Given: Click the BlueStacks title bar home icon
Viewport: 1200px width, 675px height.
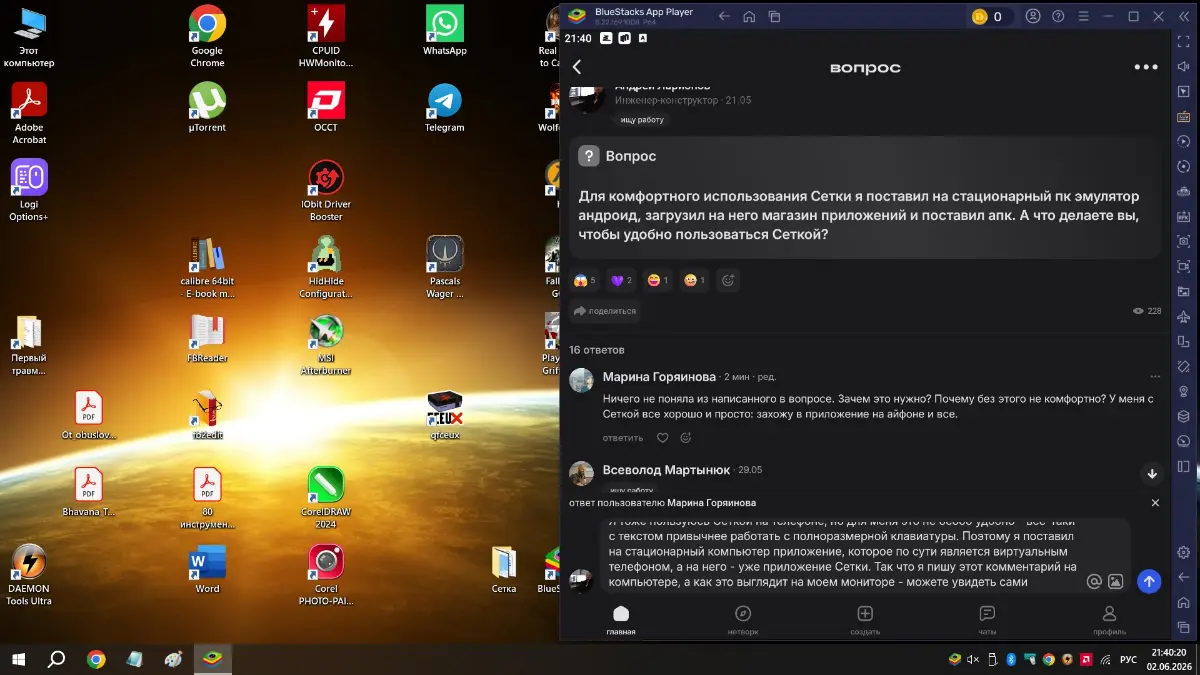Looking at the screenshot, I should point(748,16).
